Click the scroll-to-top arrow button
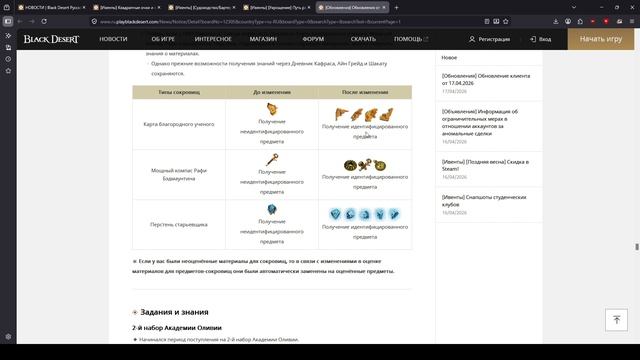 coord(616,320)
